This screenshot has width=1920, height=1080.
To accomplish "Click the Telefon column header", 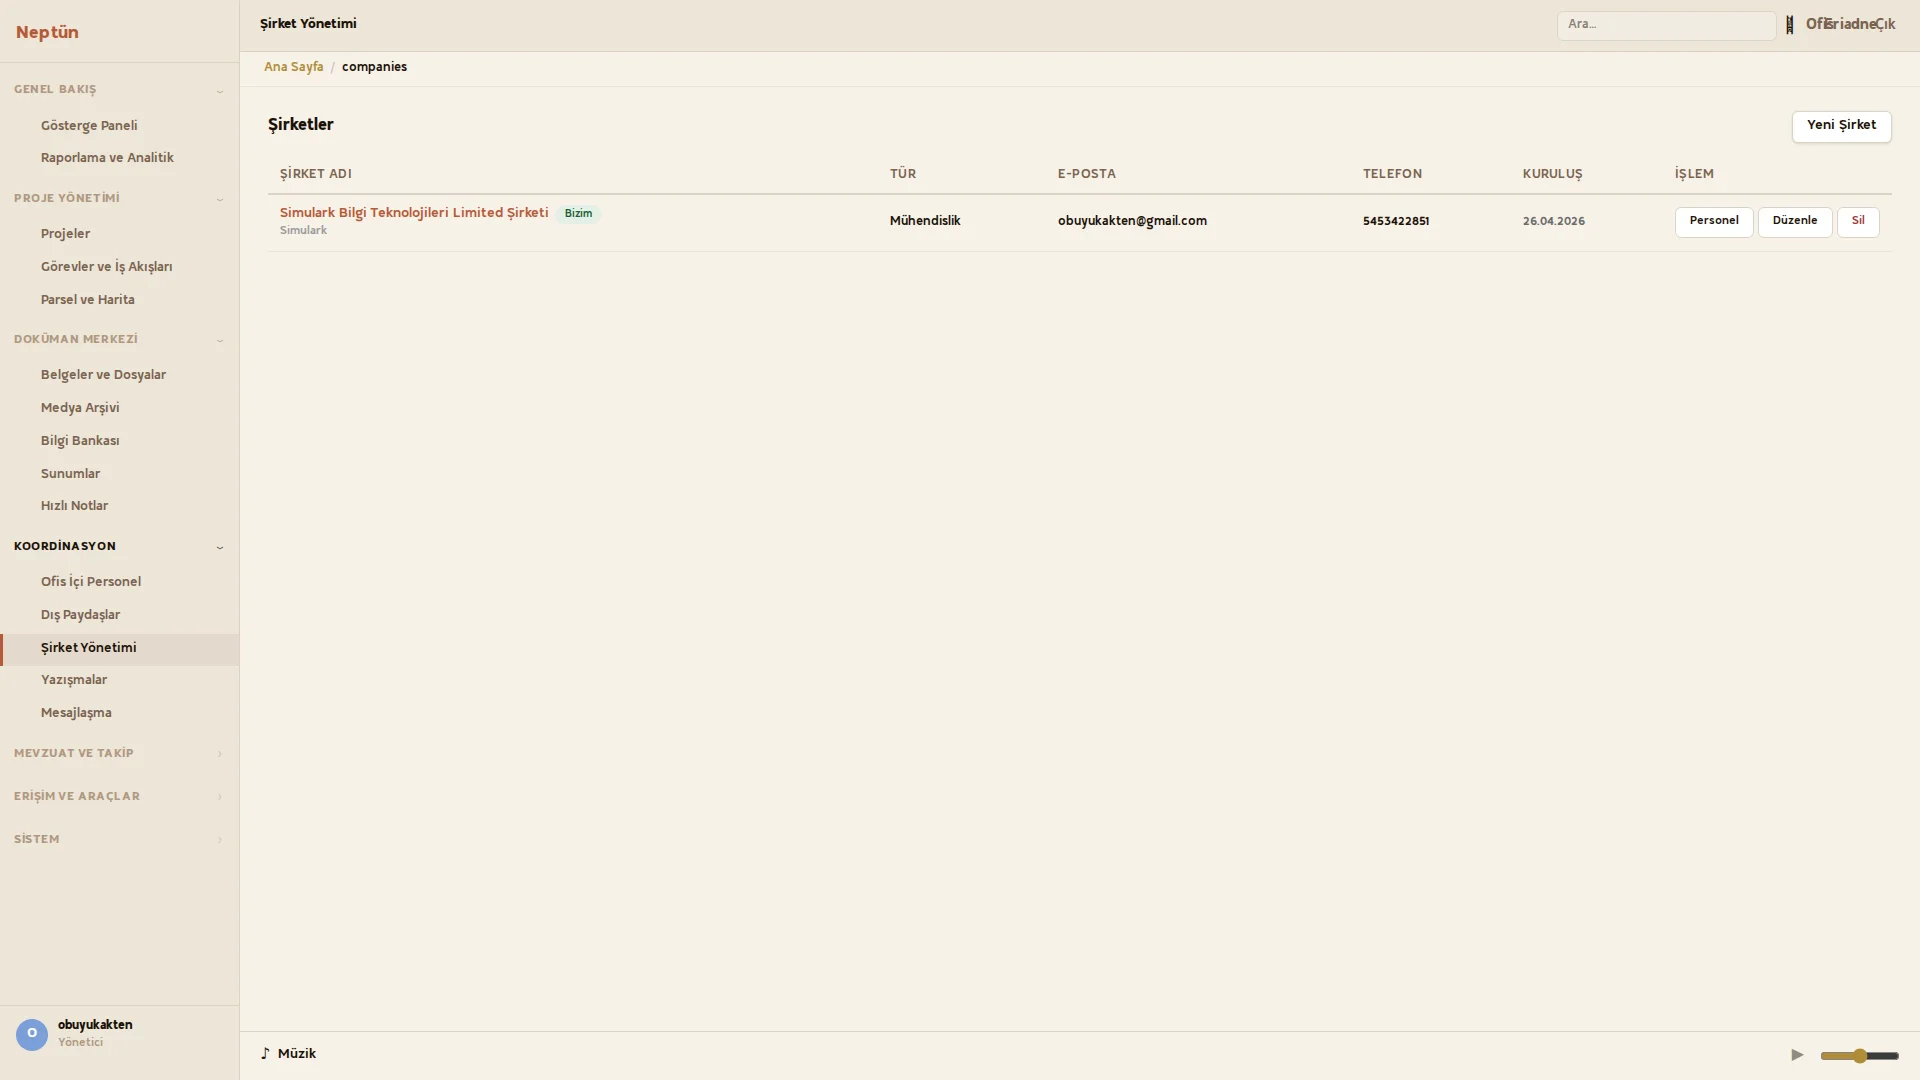I will [x=1392, y=174].
